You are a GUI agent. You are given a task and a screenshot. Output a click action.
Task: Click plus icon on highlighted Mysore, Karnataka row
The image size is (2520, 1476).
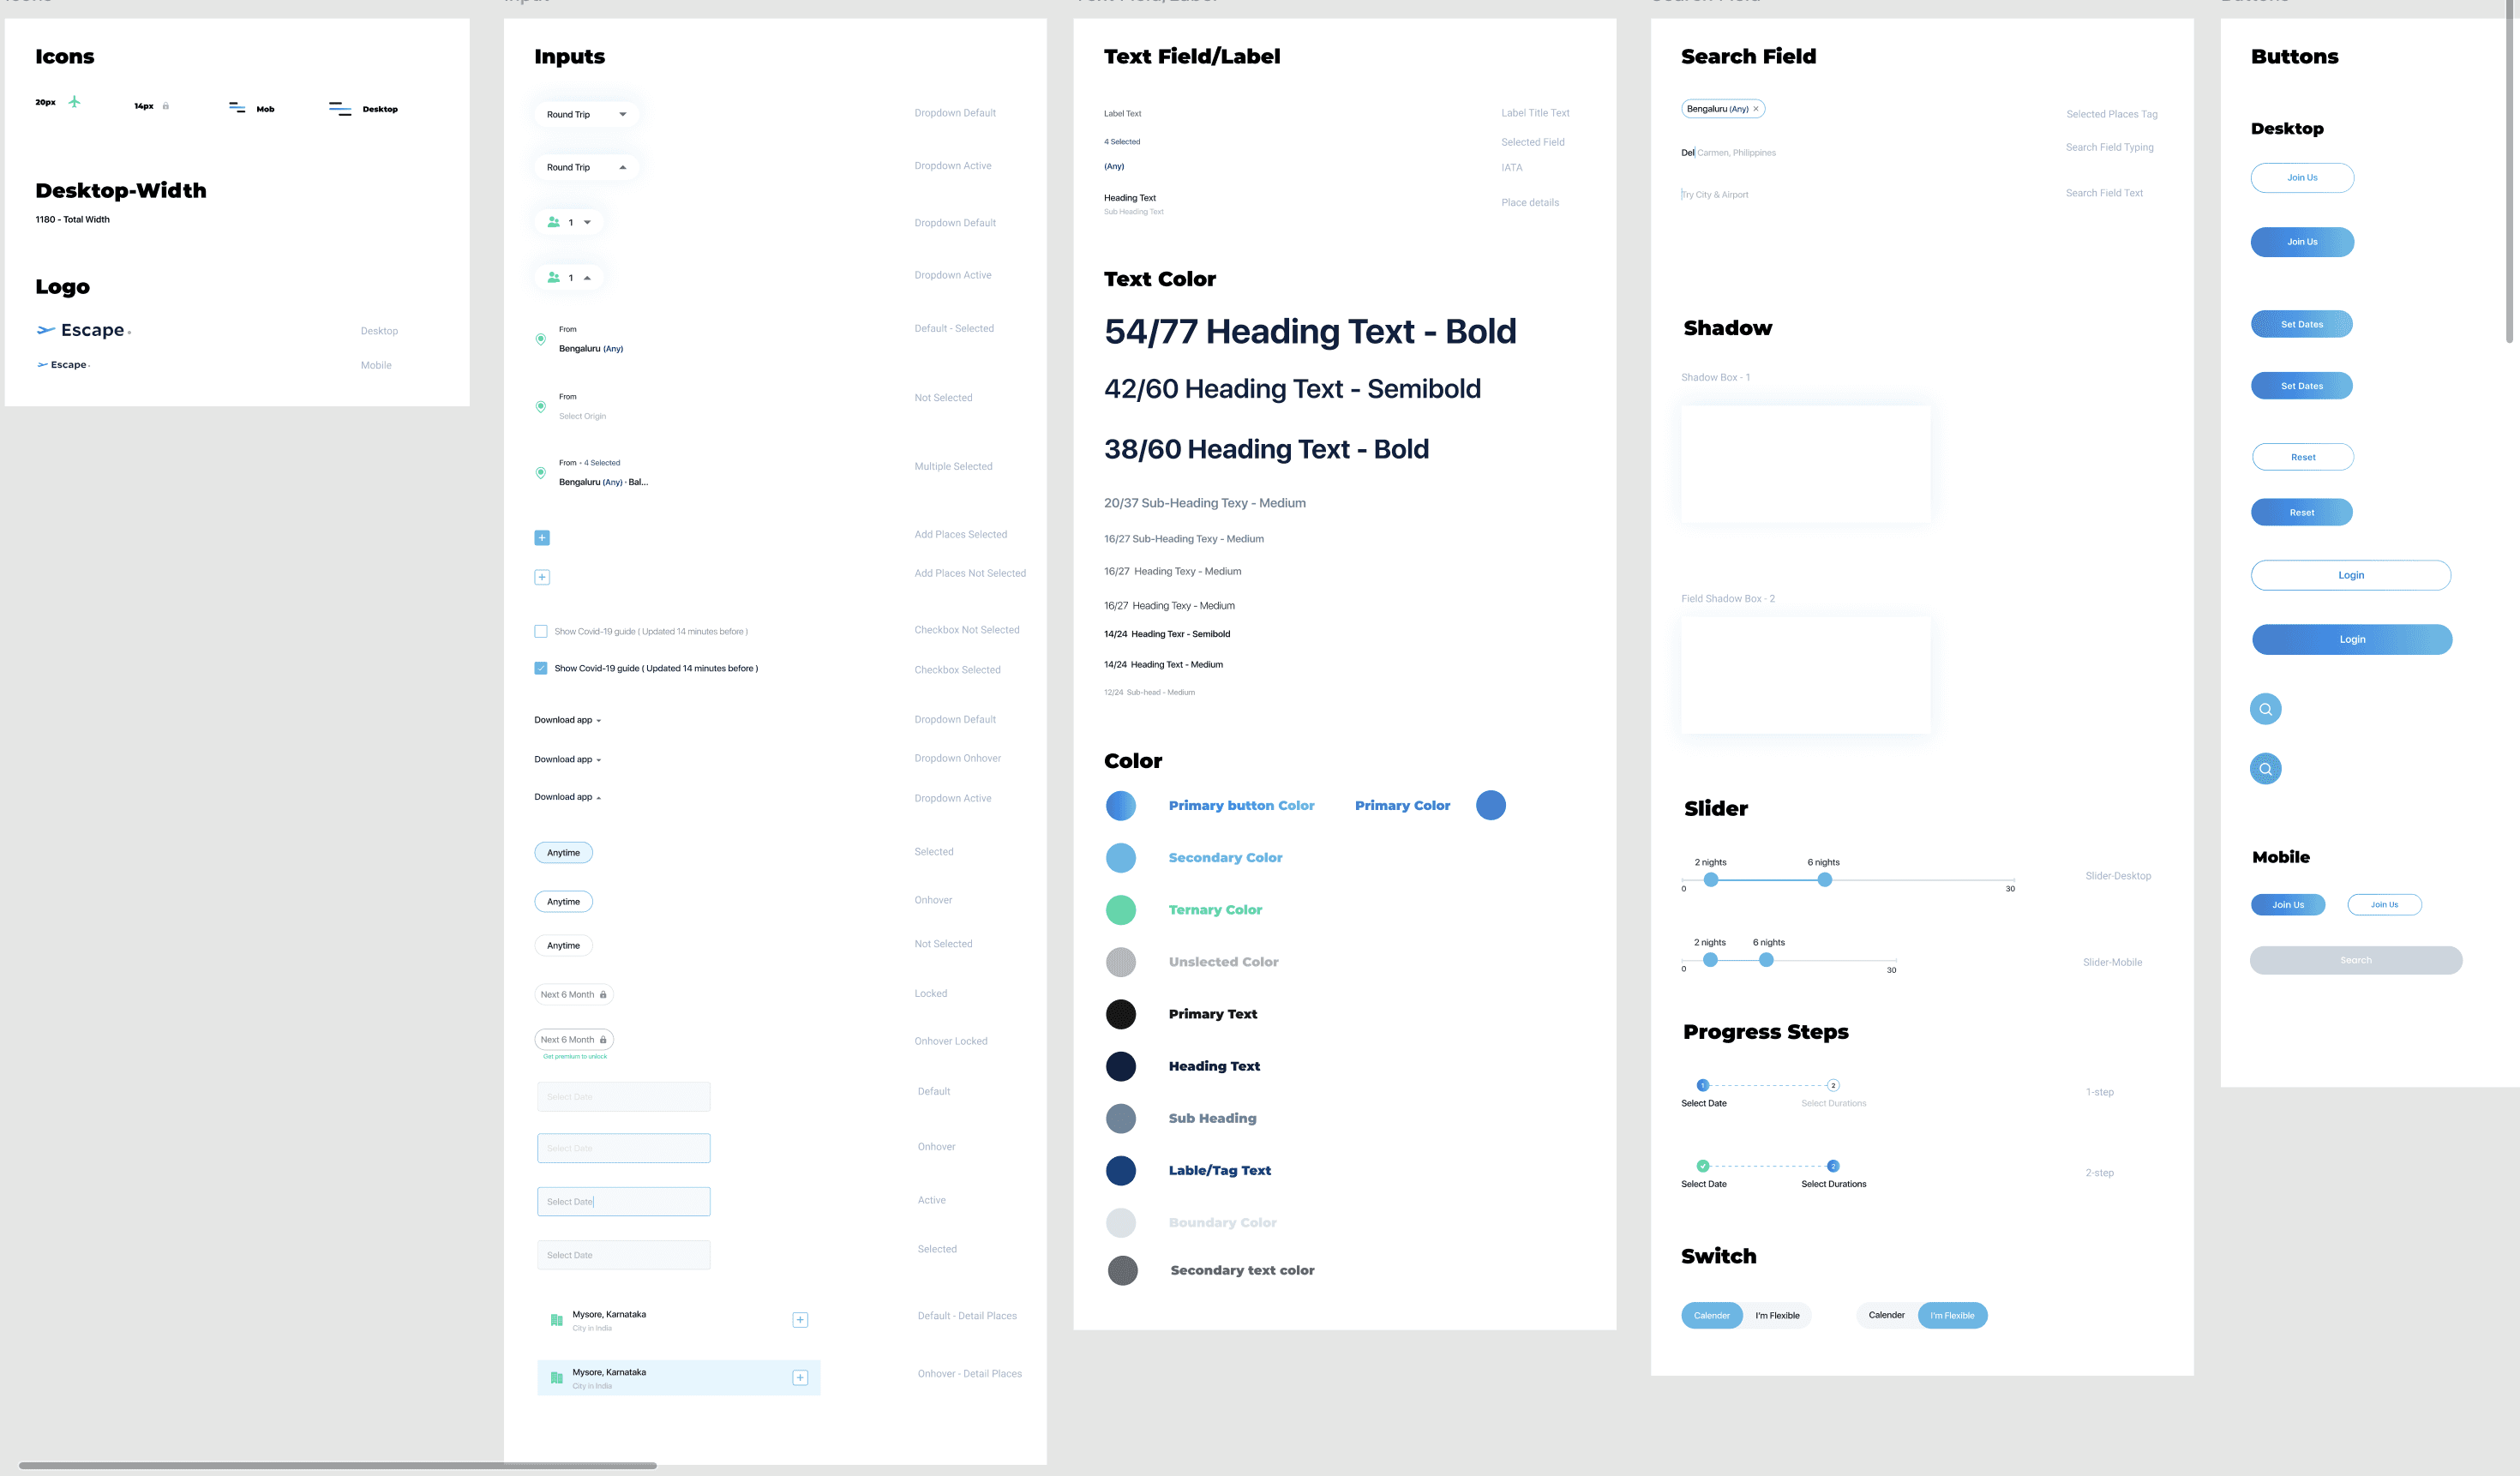coord(800,1378)
